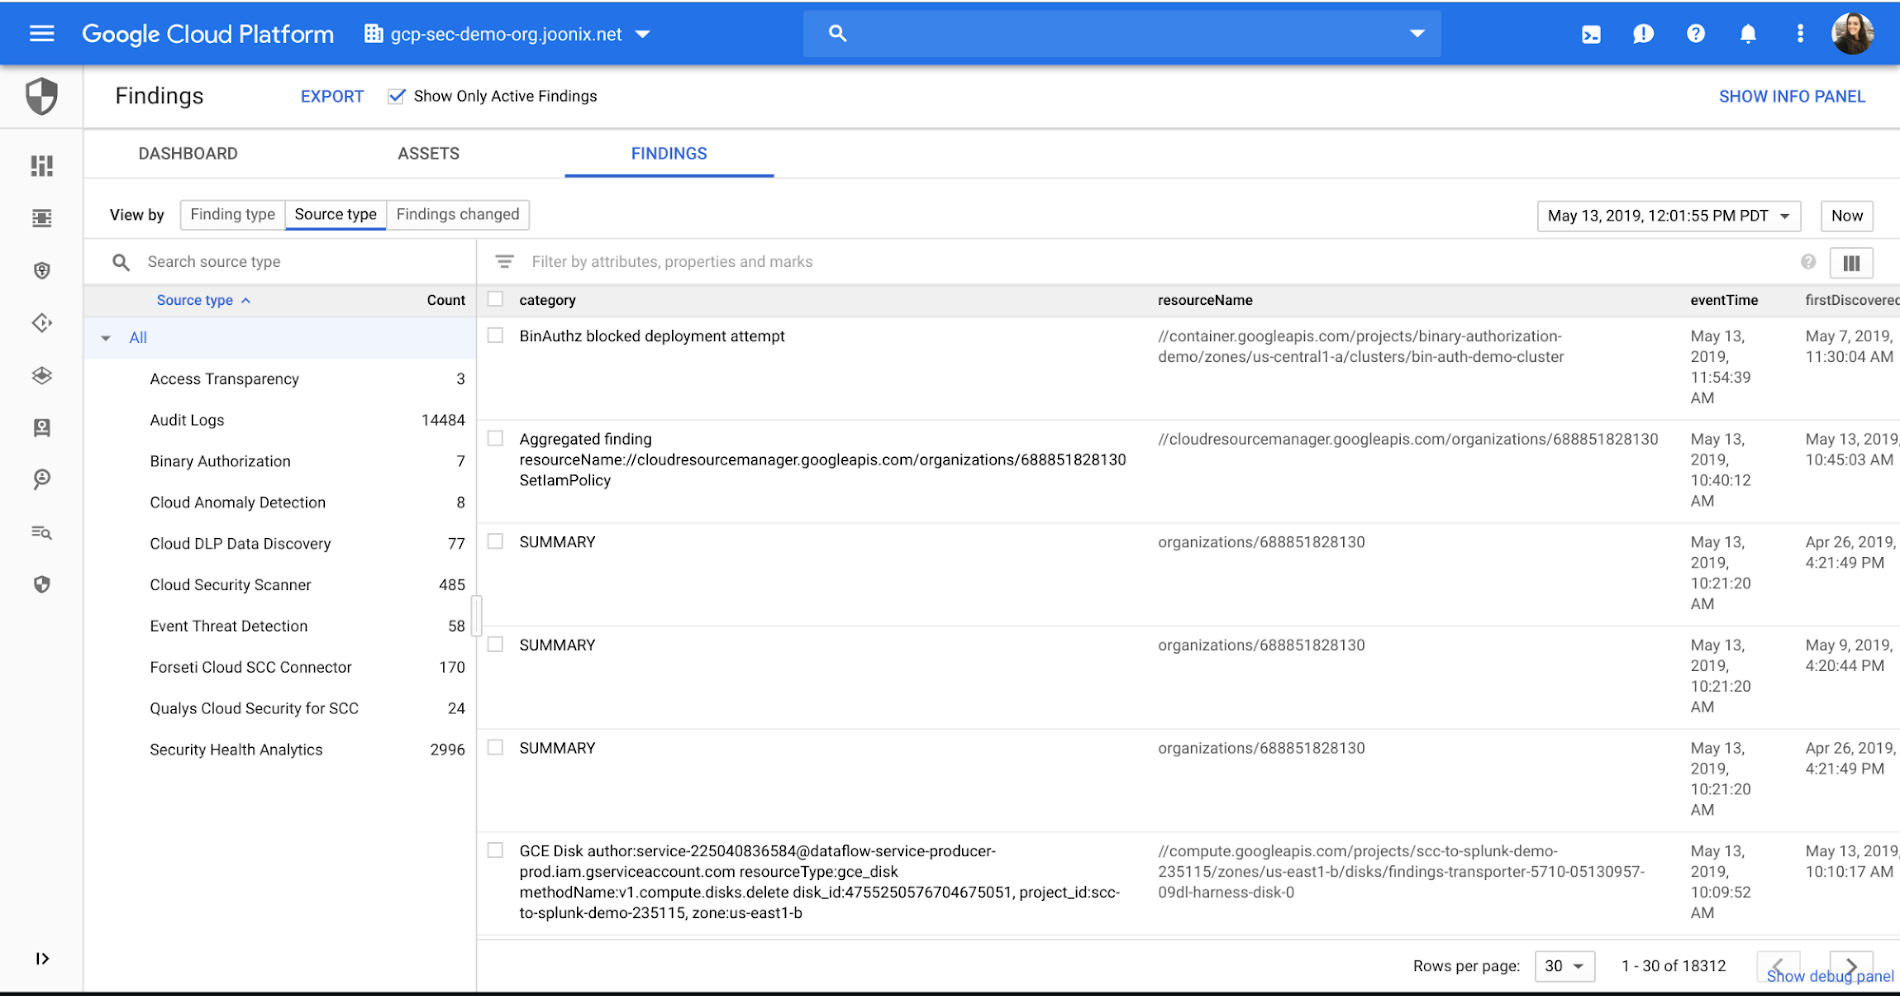Click Show debug panel link
This screenshot has width=1900, height=996.
tap(1830, 977)
